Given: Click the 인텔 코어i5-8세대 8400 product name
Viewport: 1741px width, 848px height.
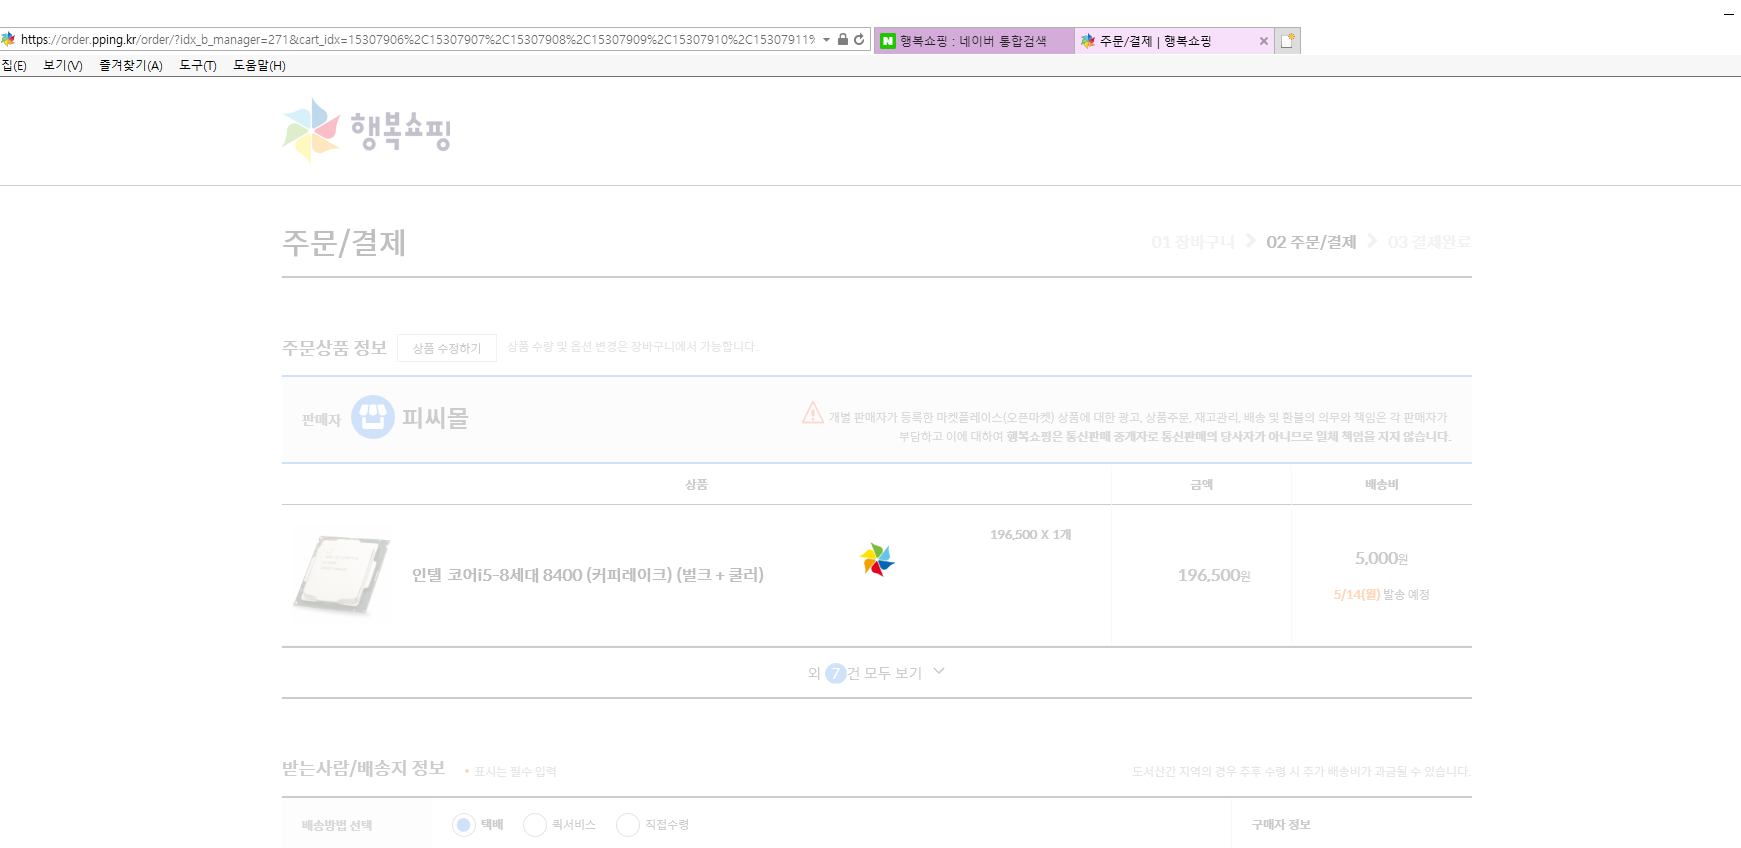Looking at the screenshot, I should pos(587,575).
